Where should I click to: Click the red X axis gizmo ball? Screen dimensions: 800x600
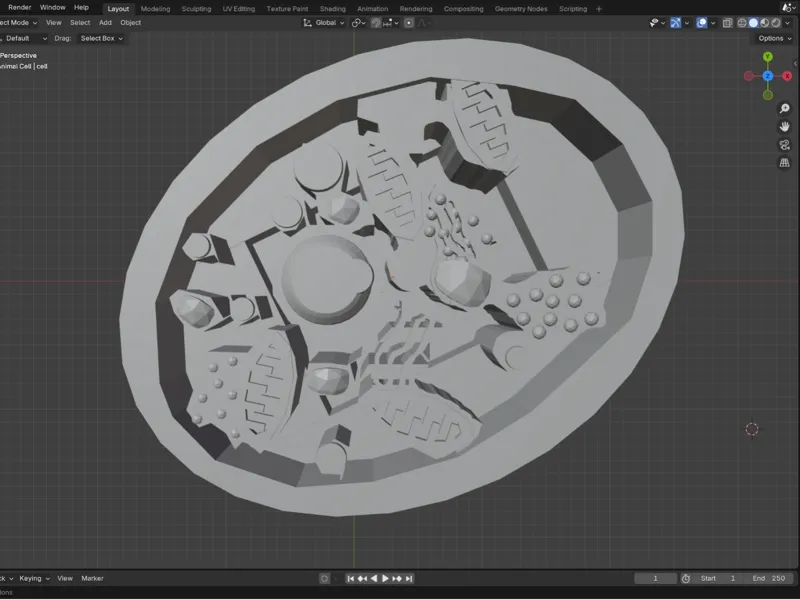787,76
